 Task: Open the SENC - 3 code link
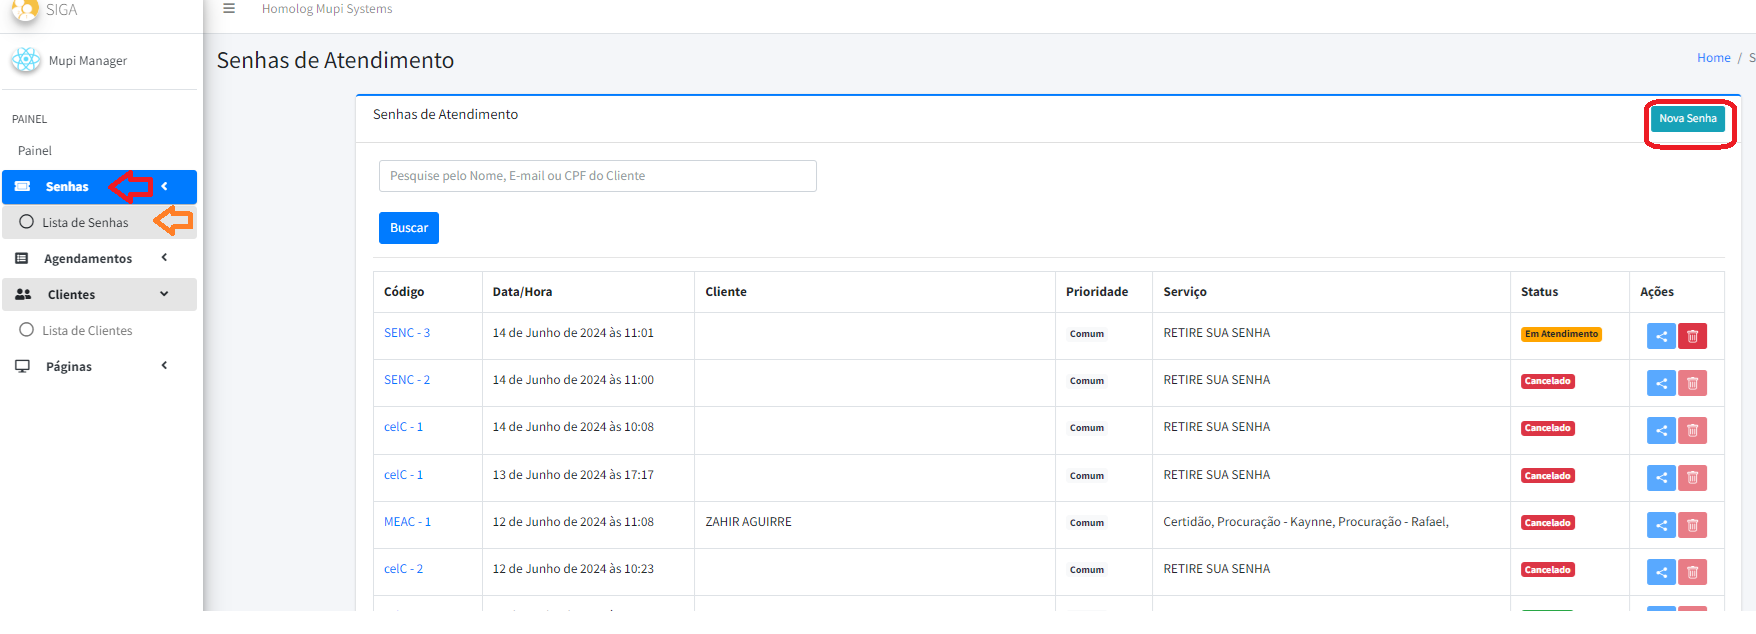click(407, 333)
